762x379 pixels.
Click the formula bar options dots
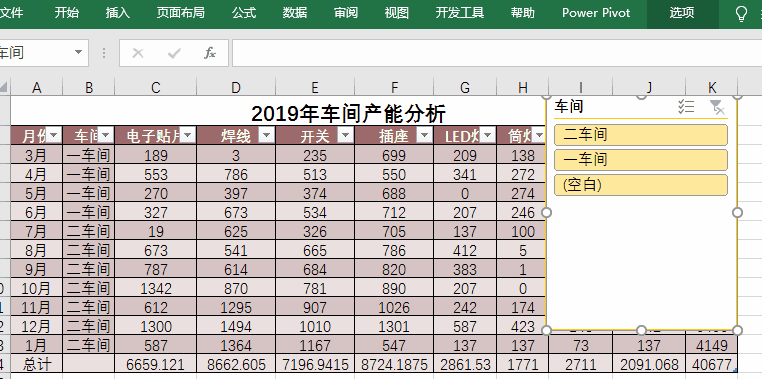[104, 53]
